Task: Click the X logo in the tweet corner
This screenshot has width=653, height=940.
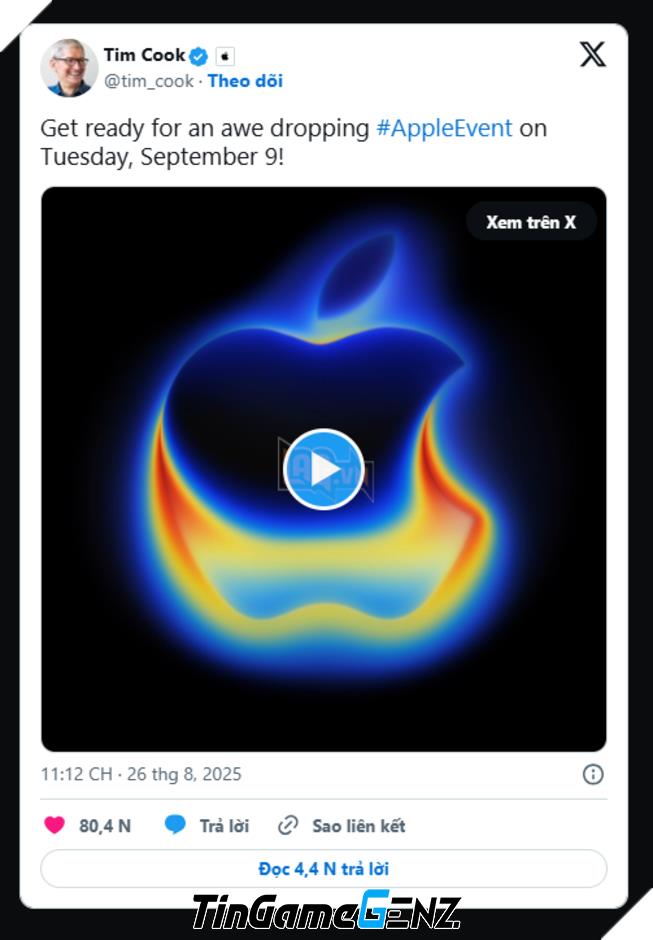Action: (592, 55)
